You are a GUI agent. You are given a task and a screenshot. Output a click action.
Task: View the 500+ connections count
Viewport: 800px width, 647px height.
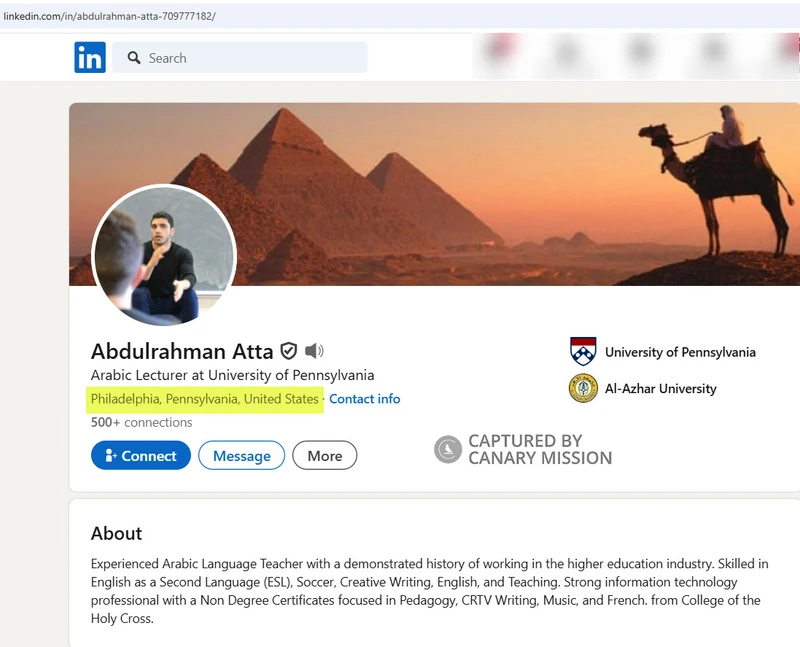tap(141, 422)
